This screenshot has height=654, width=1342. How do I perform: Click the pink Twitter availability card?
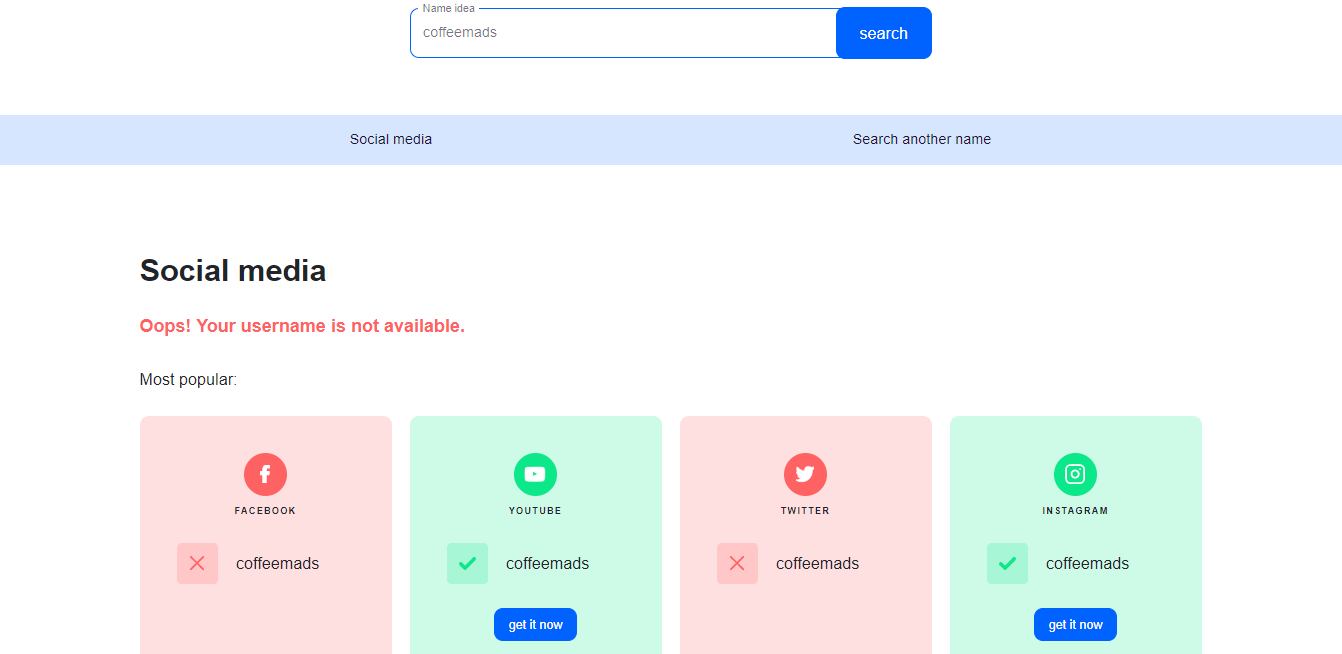805,600
